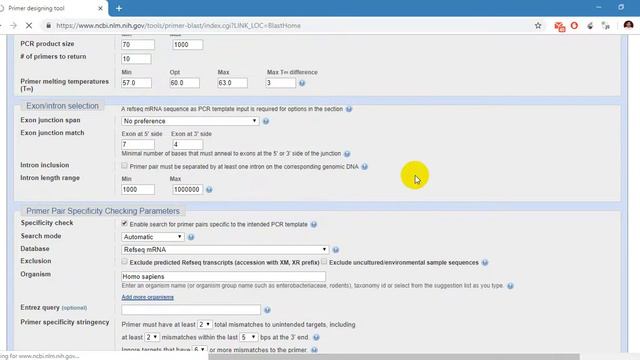Open help for Specificity check option

point(313,224)
